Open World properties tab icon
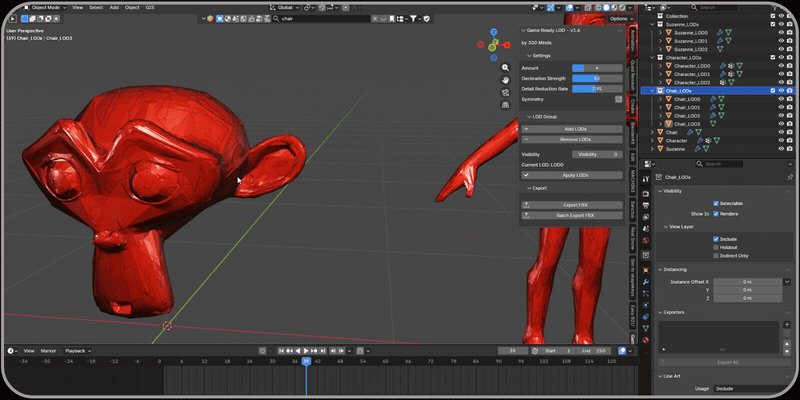Screen dimensions: 800x400 (x=646, y=240)
